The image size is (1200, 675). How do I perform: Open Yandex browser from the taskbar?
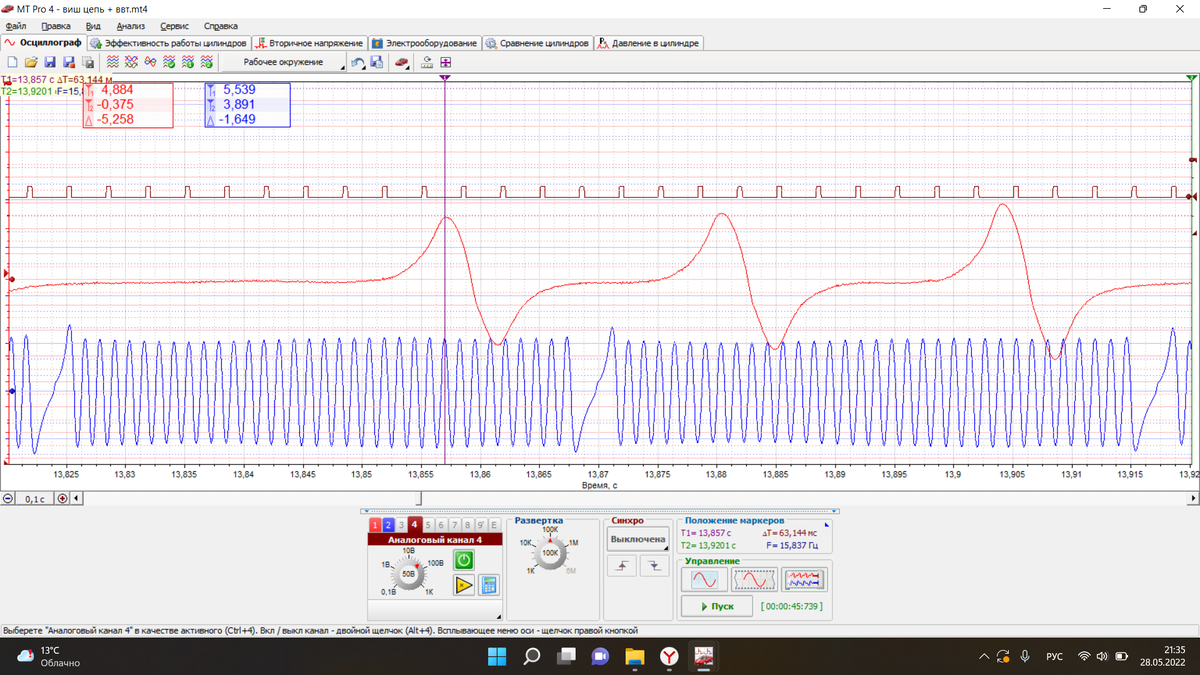pyautogui.click(x=670, y=656)
